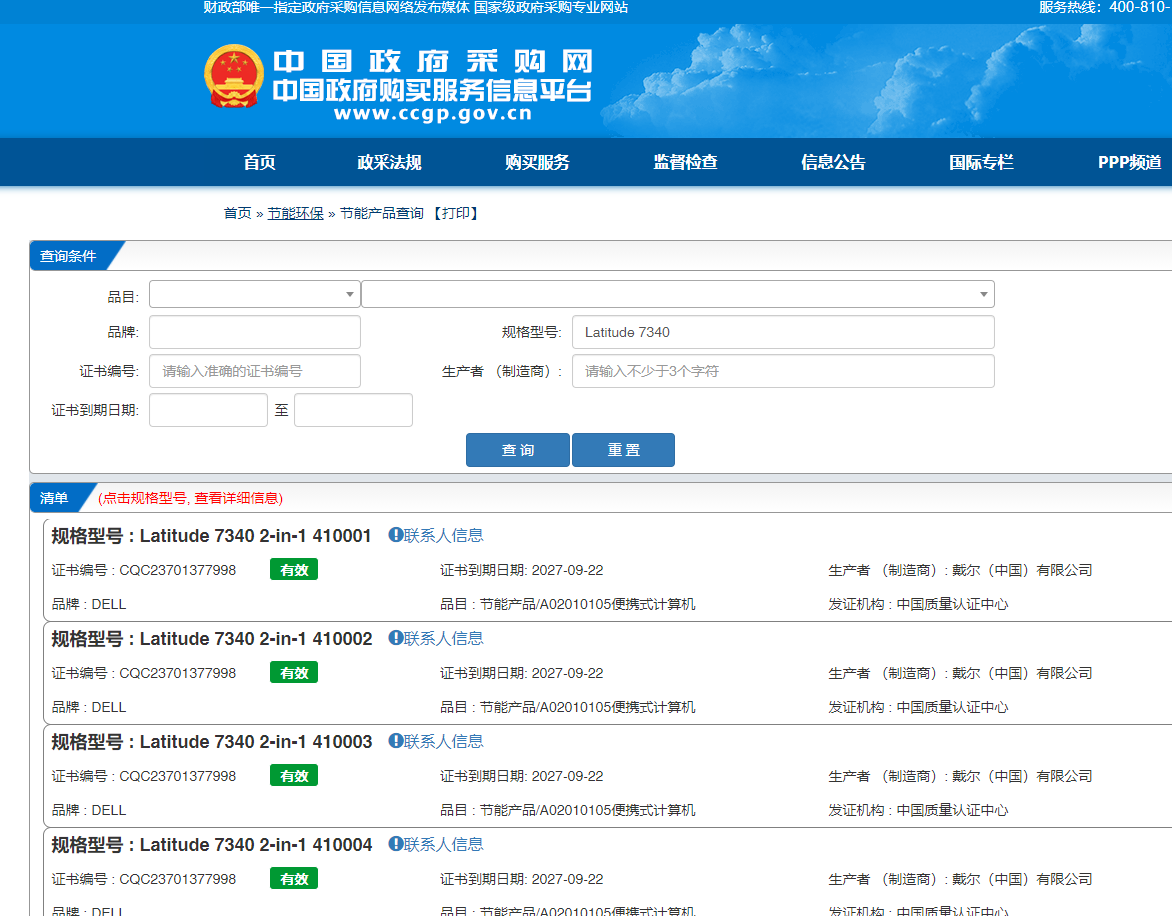The width and height of the screenshot is (1172, 916).
Task: Click info icon beside 410003 contact link
Action: pos(395,741)
